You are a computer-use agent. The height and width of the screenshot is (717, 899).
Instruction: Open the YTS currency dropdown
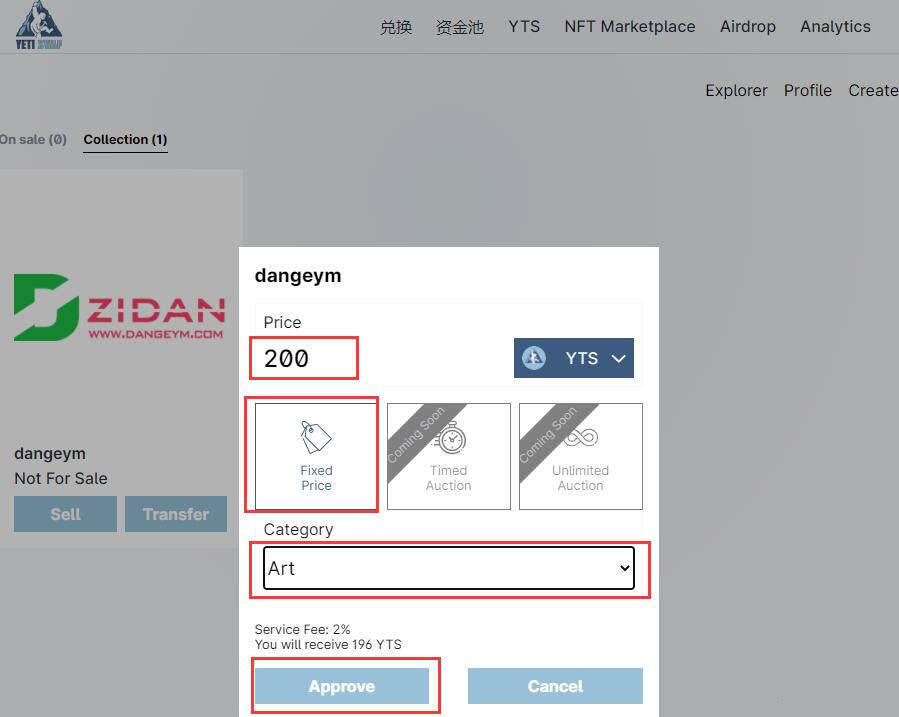pyautogui.click(x=573, y=358)
